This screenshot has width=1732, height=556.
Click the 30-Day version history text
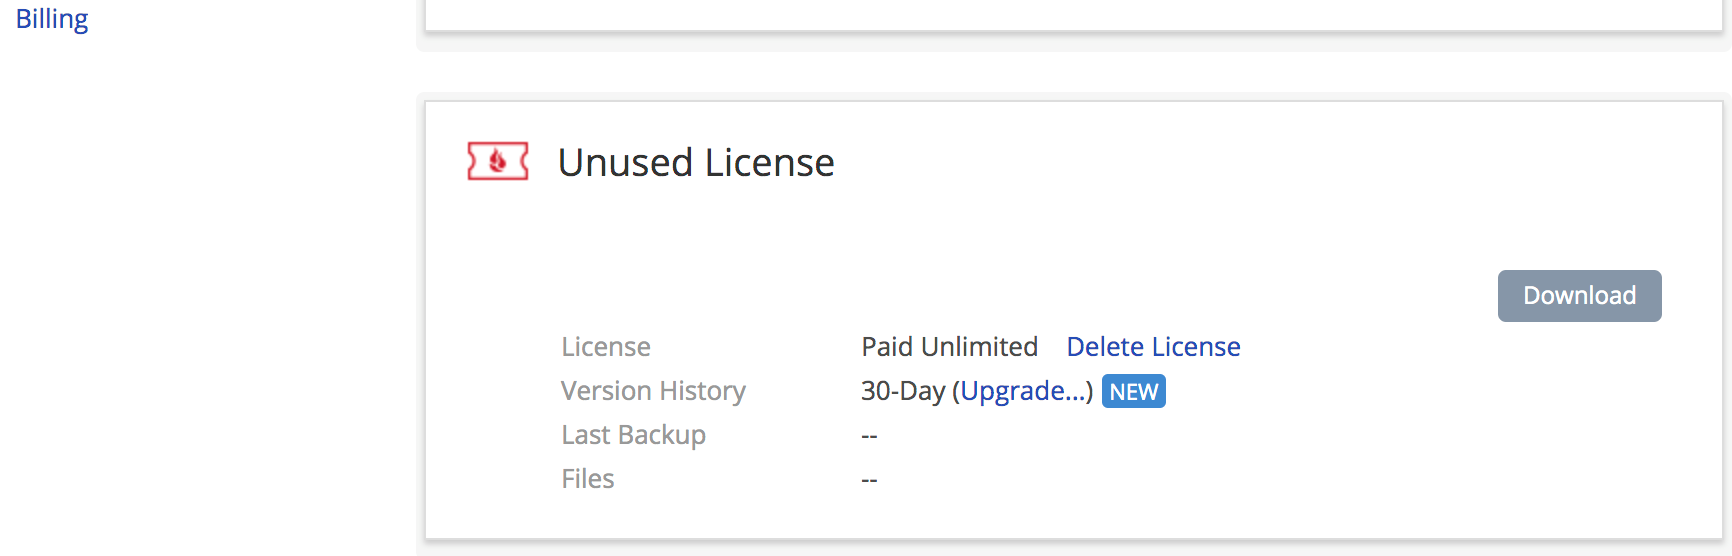coord(903,391)
